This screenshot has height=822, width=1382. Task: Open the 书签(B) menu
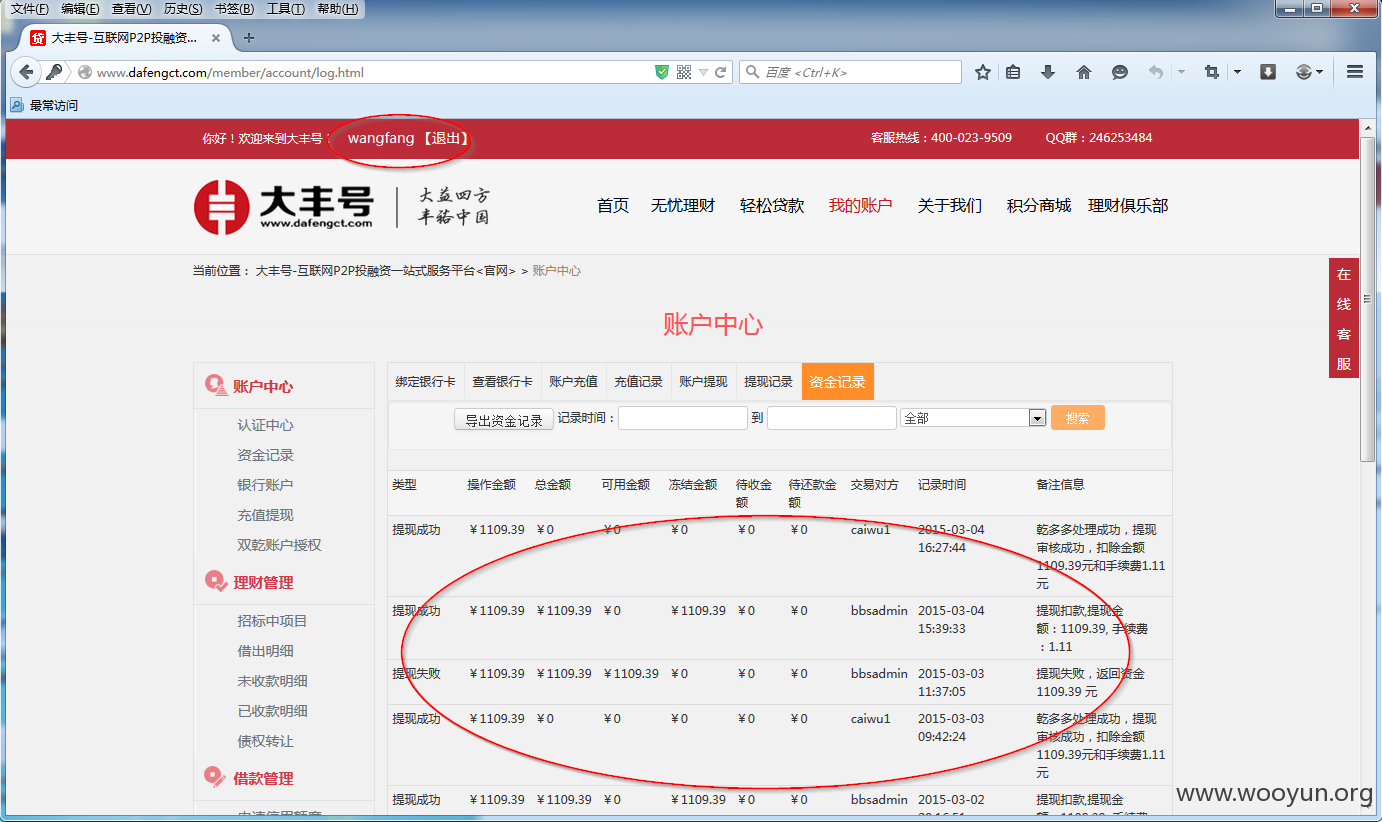pos(234,9)
